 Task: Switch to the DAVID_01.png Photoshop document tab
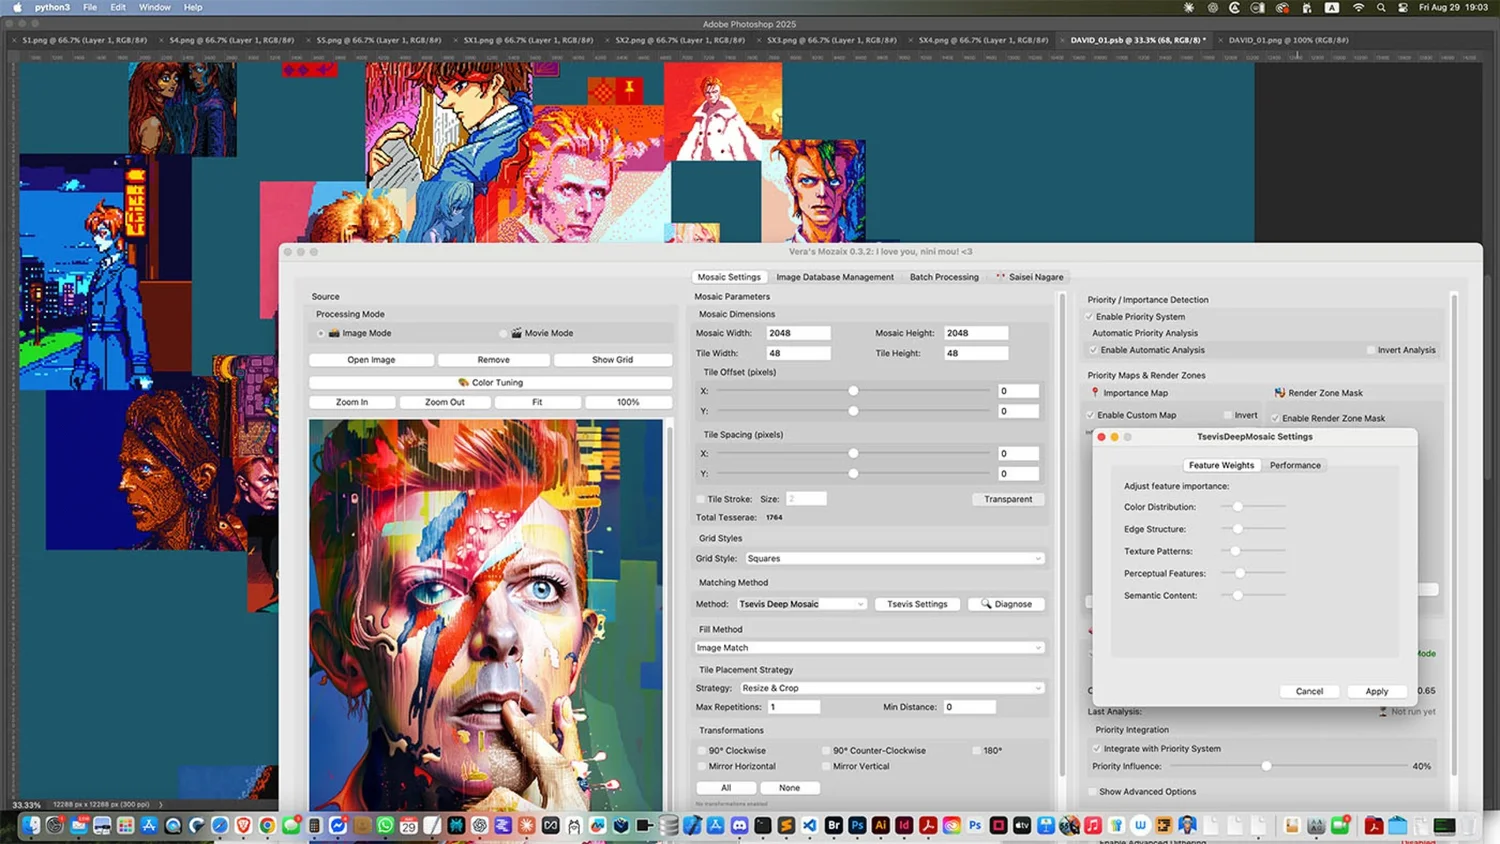pyautogui.click(x=1288, y=40)
